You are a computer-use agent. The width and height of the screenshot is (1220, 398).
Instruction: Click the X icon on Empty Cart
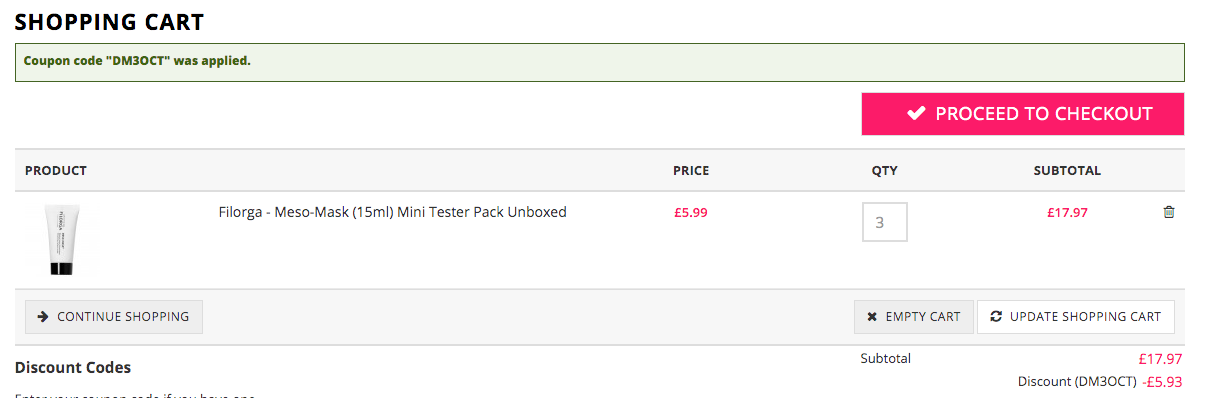tap(872, 317)
